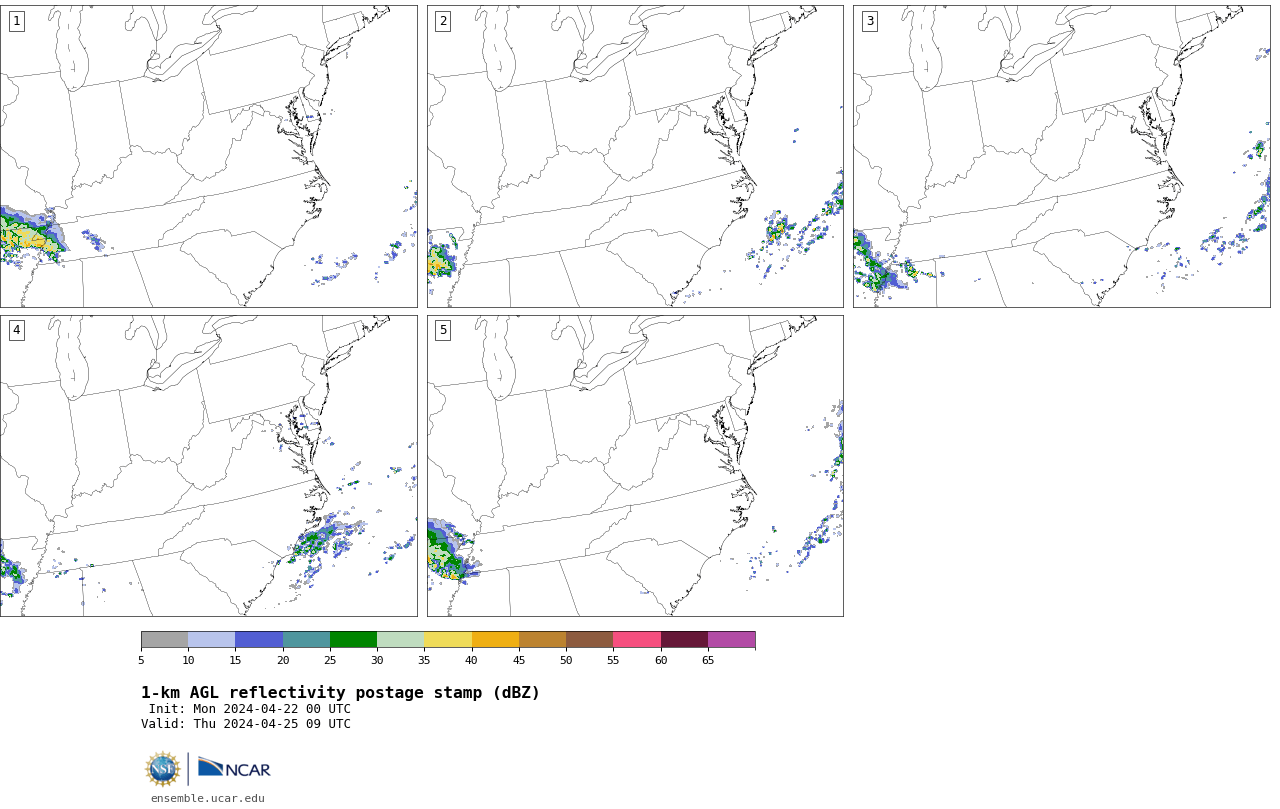Open ensemble member 3 map thumbnail

tap(1061, 156)
